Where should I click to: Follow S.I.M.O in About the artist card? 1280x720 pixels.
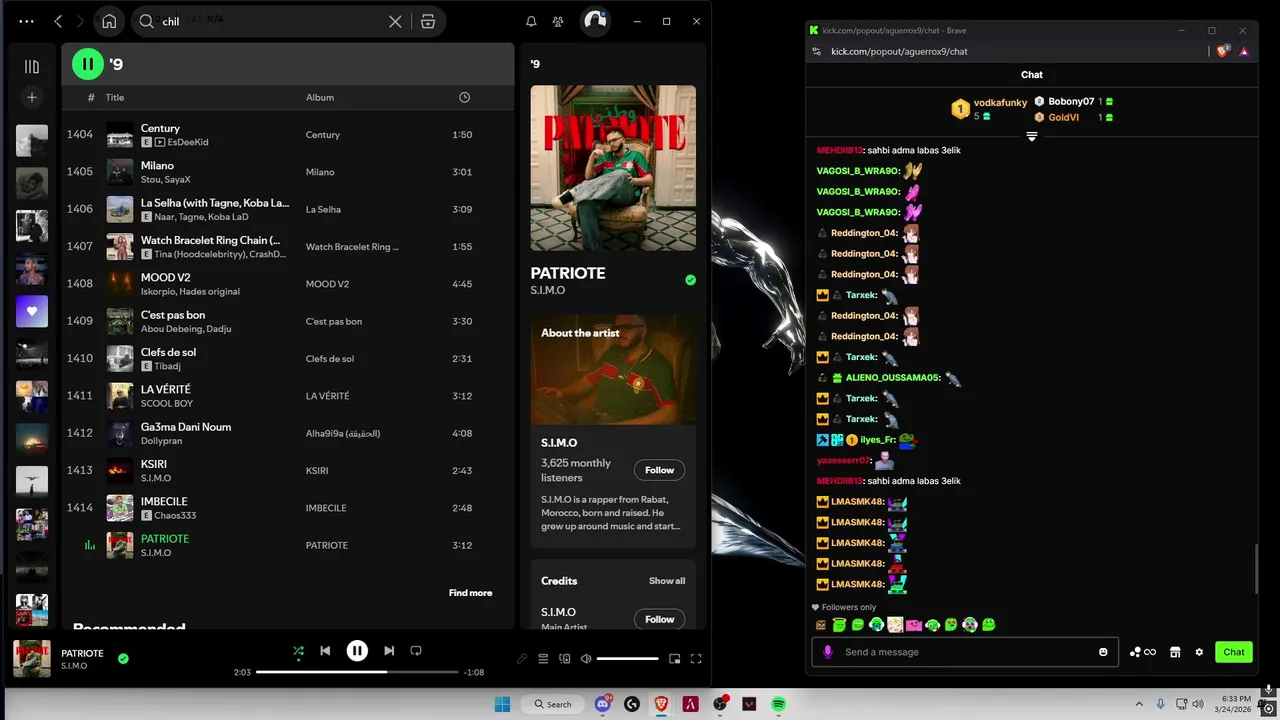(659, 470)
